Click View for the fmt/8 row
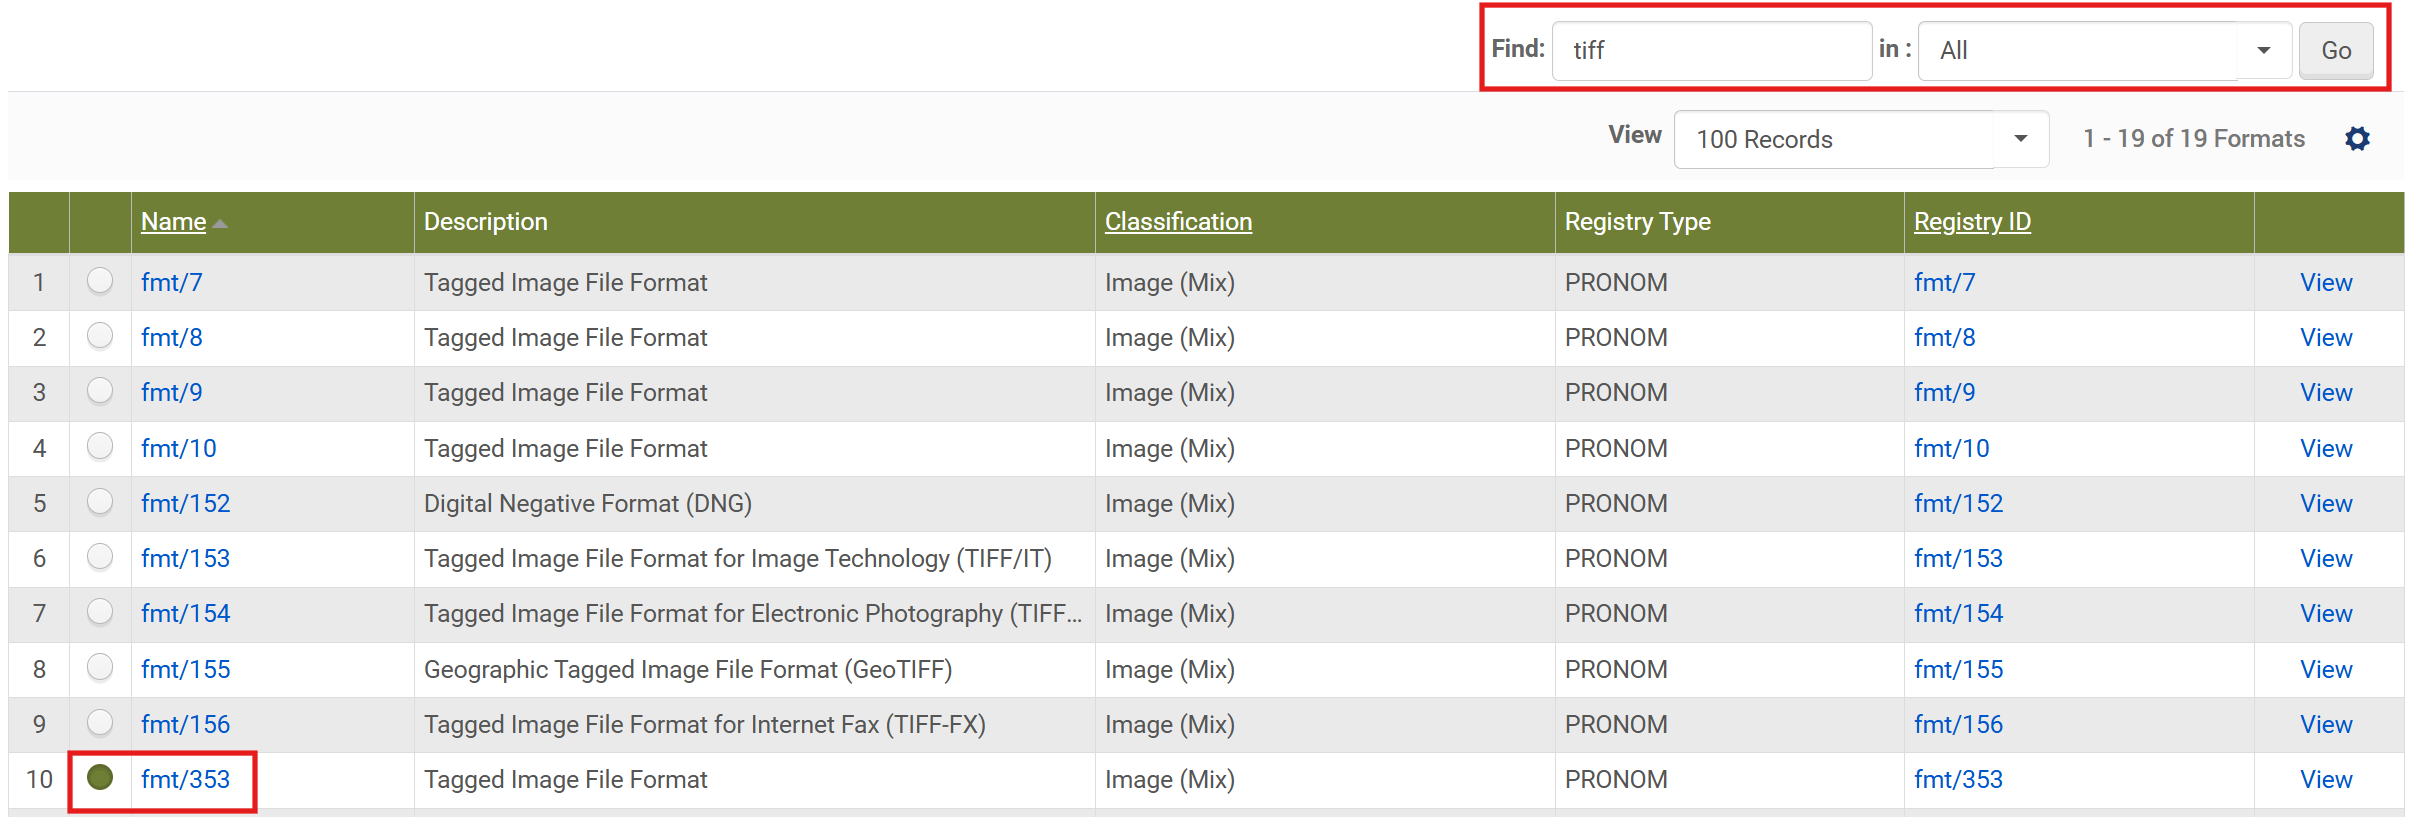This screenshot has height=817, width=2422. 2325,338
